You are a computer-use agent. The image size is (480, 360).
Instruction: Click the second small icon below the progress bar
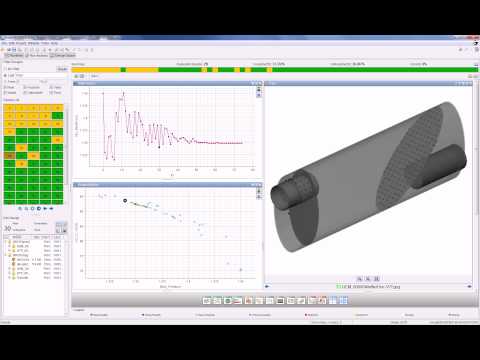(x=82, y=76)
